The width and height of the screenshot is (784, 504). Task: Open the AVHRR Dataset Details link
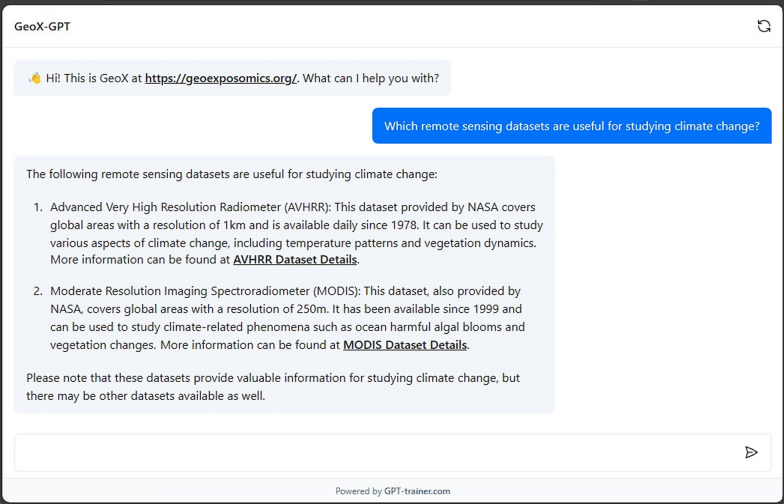click(295, 260)
